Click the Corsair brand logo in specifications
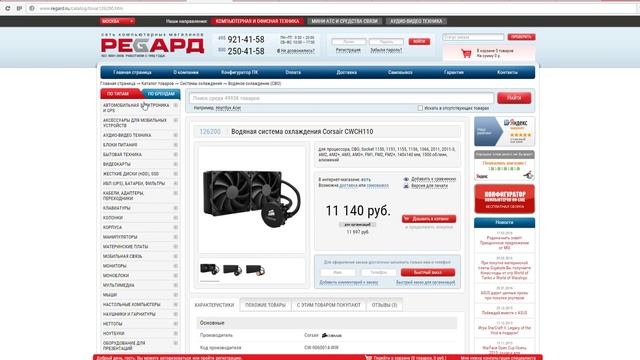This screenshot has height=360, width=640. tap(332, 335)
